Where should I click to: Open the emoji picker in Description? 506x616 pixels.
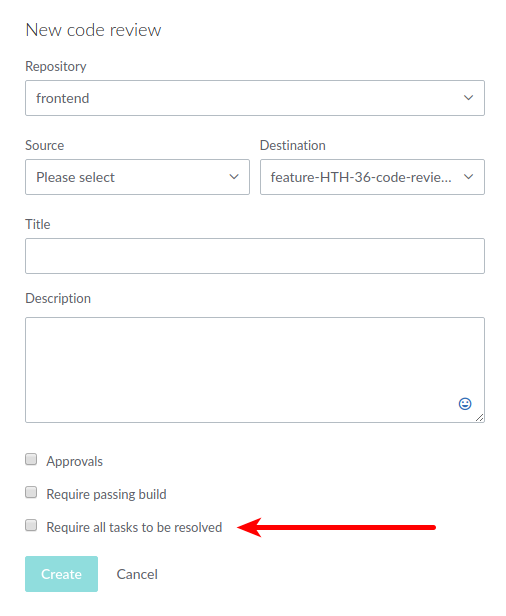(x=465, y=403)
